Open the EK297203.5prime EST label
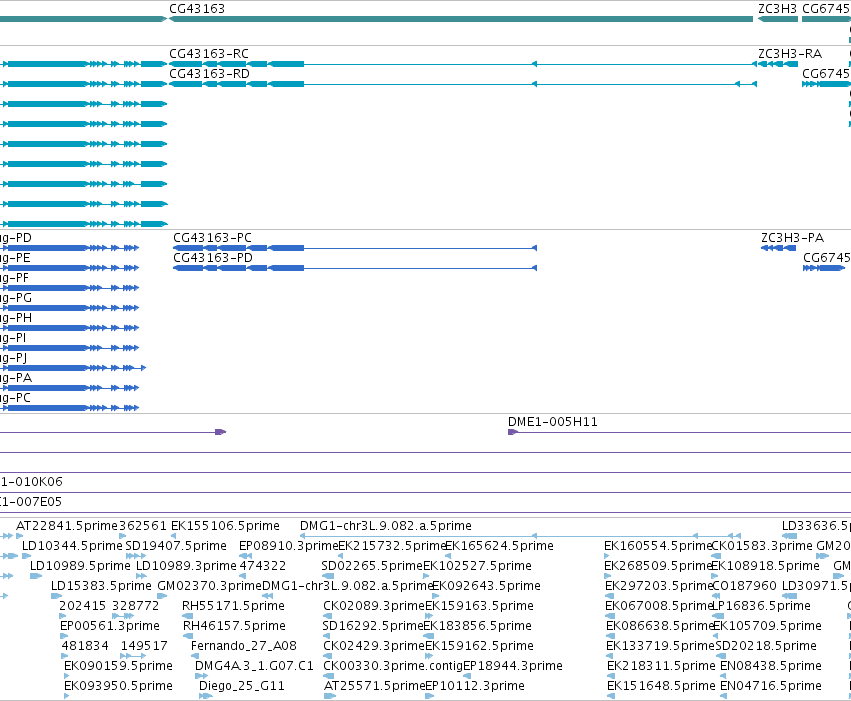This screenshot has height=701, width=851. tap(659, 586)
